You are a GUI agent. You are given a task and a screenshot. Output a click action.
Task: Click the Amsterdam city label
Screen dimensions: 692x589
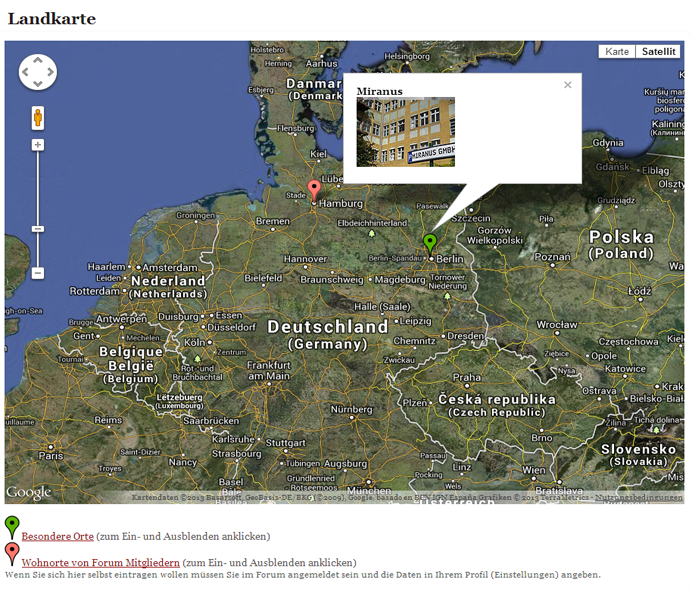[x=170, y=267]
